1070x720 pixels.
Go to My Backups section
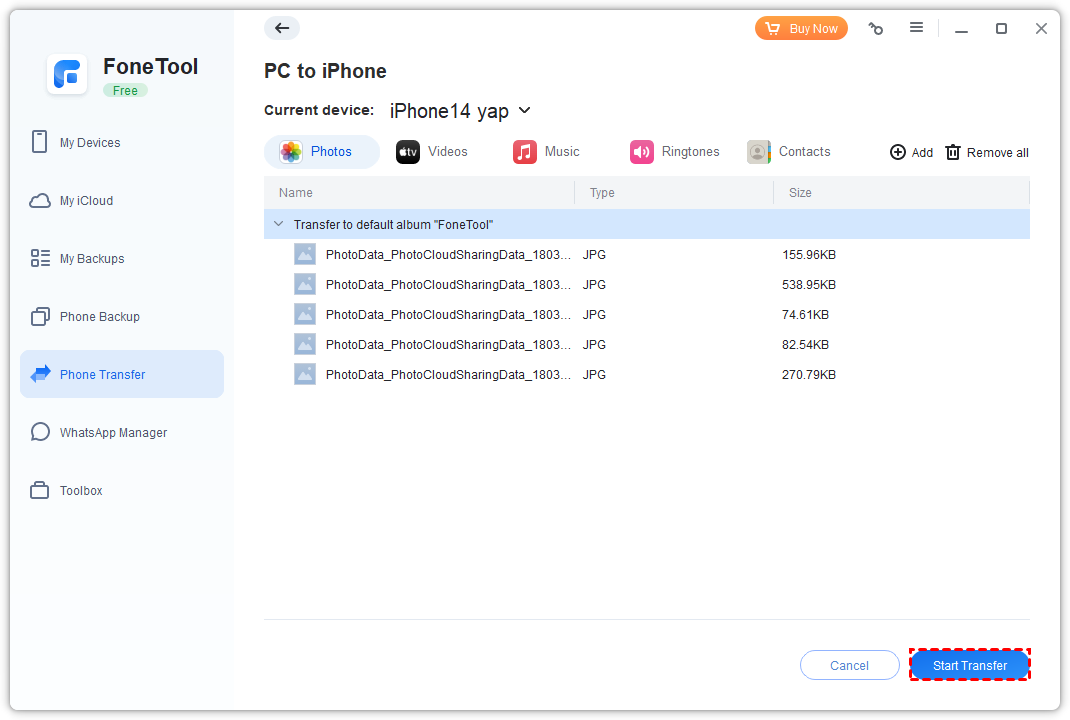point(91,259)
